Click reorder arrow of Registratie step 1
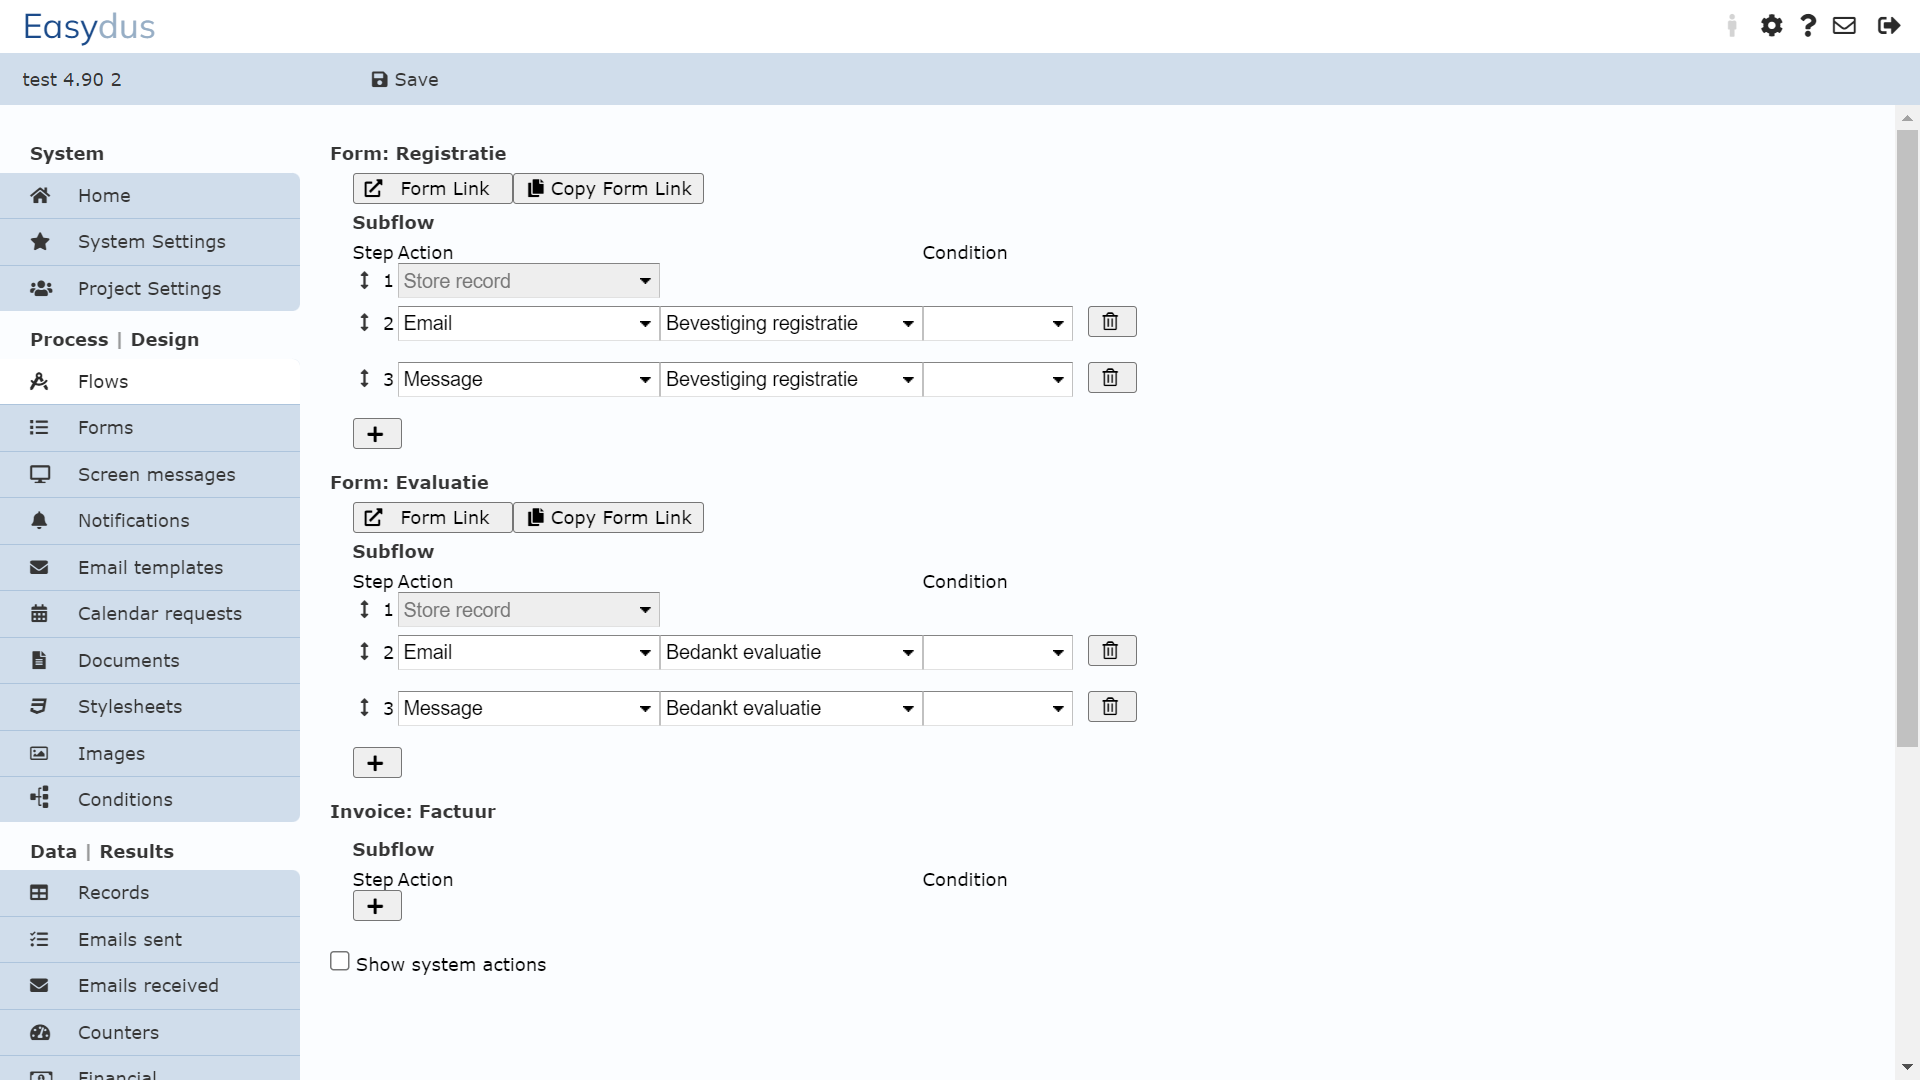 click(x=364, y=280)
